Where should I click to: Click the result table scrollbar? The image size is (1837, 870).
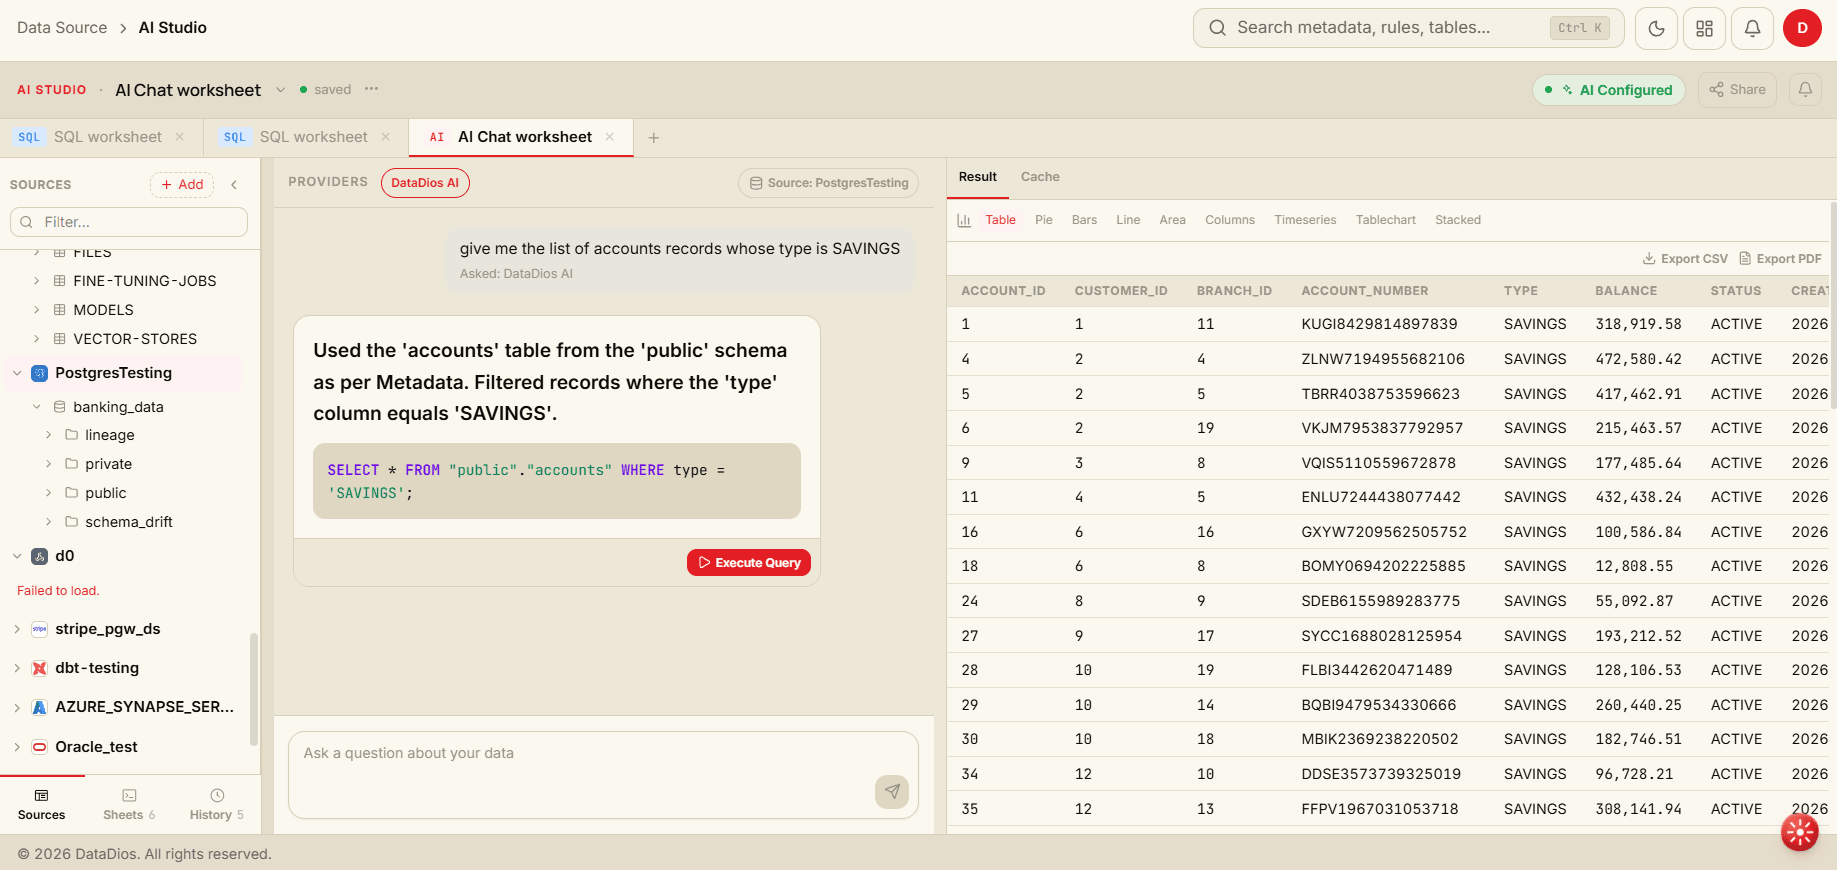pos(1832,305)
